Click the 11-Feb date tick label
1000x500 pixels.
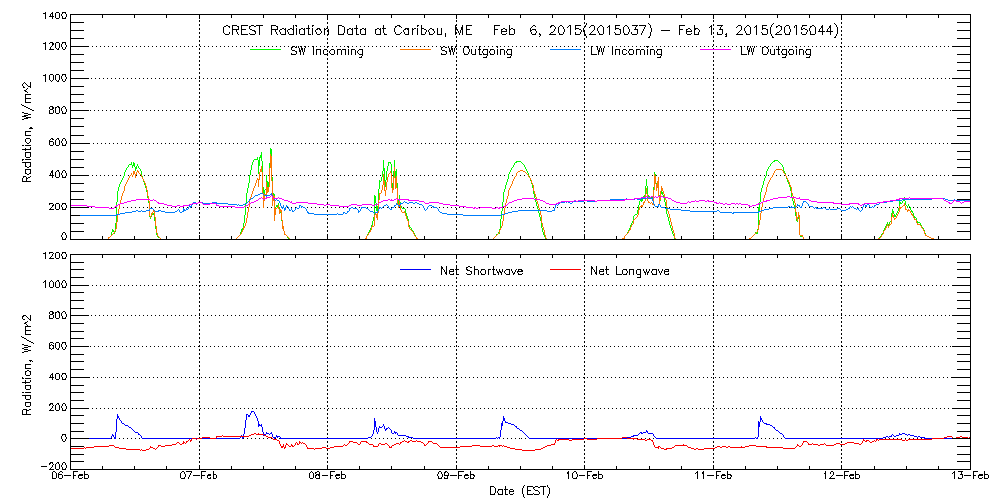click(713, 477)
